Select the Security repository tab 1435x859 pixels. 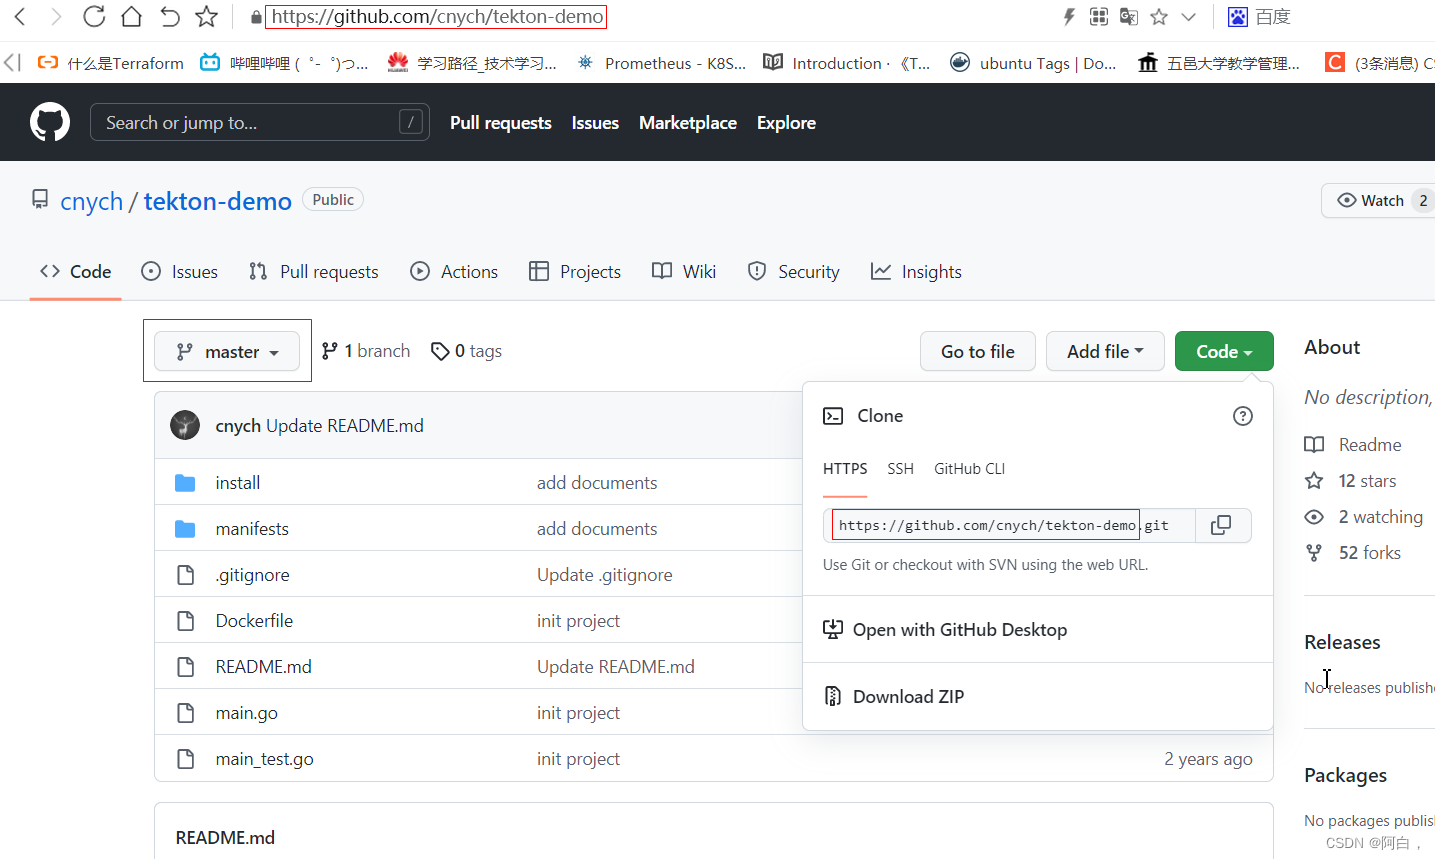pos(794,272)
